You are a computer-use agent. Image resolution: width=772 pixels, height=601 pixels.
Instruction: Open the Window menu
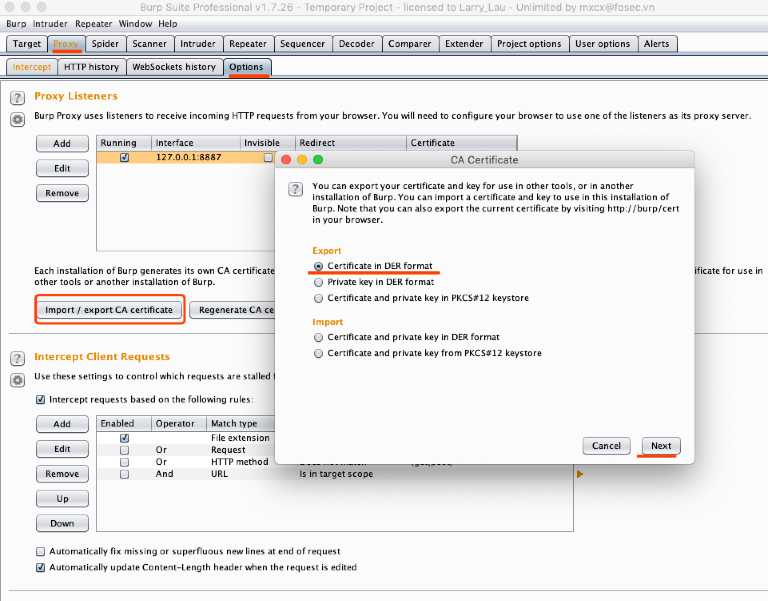coord(135,24)
